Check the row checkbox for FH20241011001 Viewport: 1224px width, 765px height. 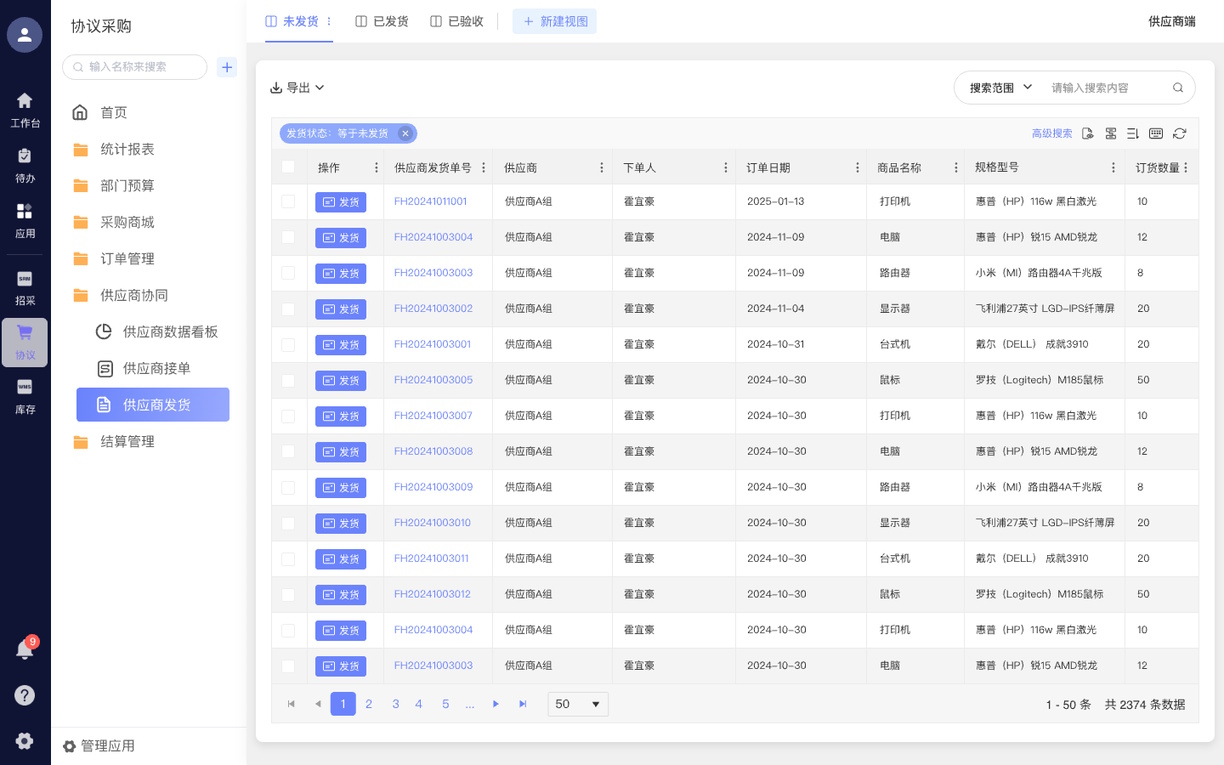[288, 201]
